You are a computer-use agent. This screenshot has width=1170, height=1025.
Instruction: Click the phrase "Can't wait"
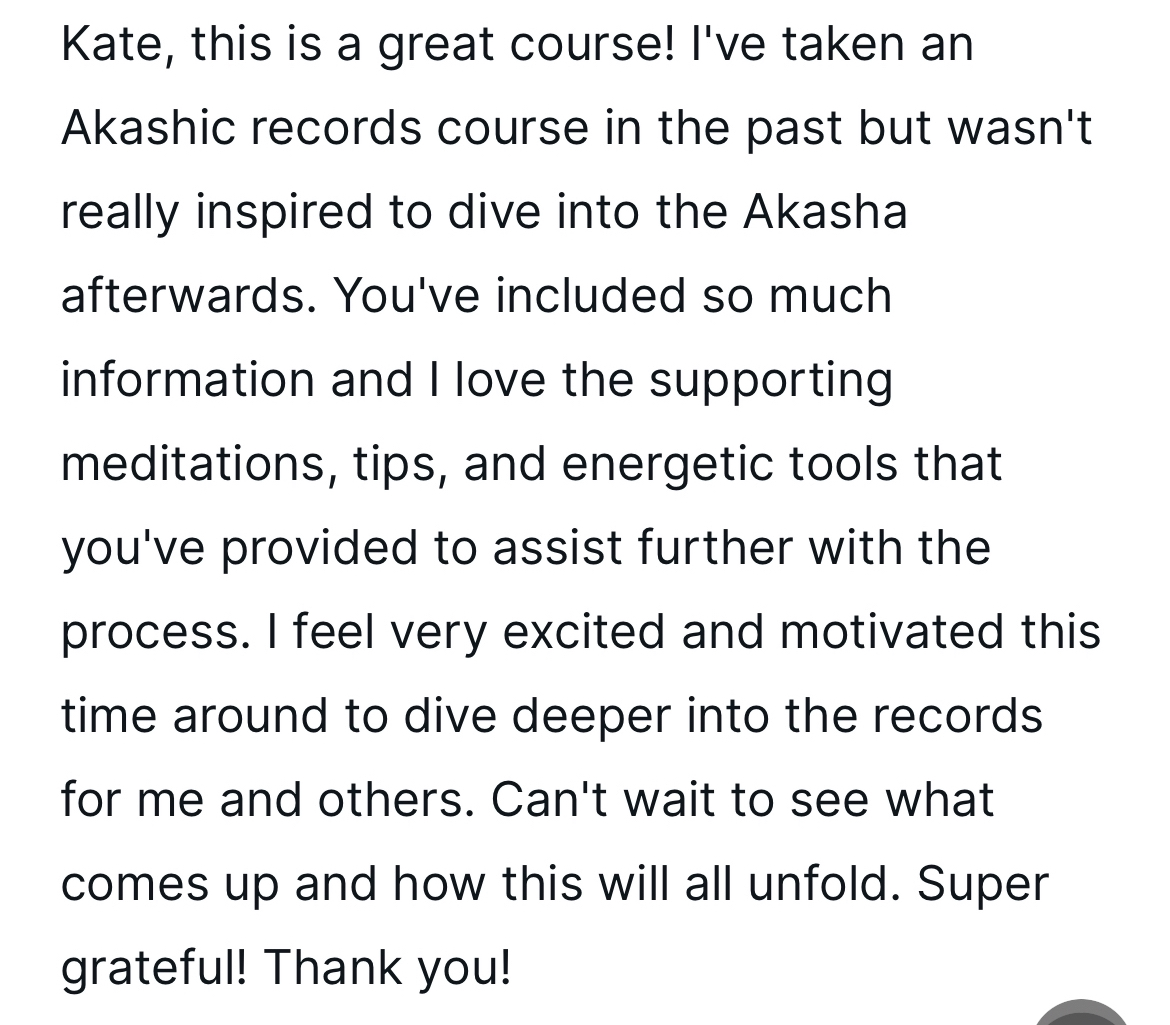coord(607,801)
